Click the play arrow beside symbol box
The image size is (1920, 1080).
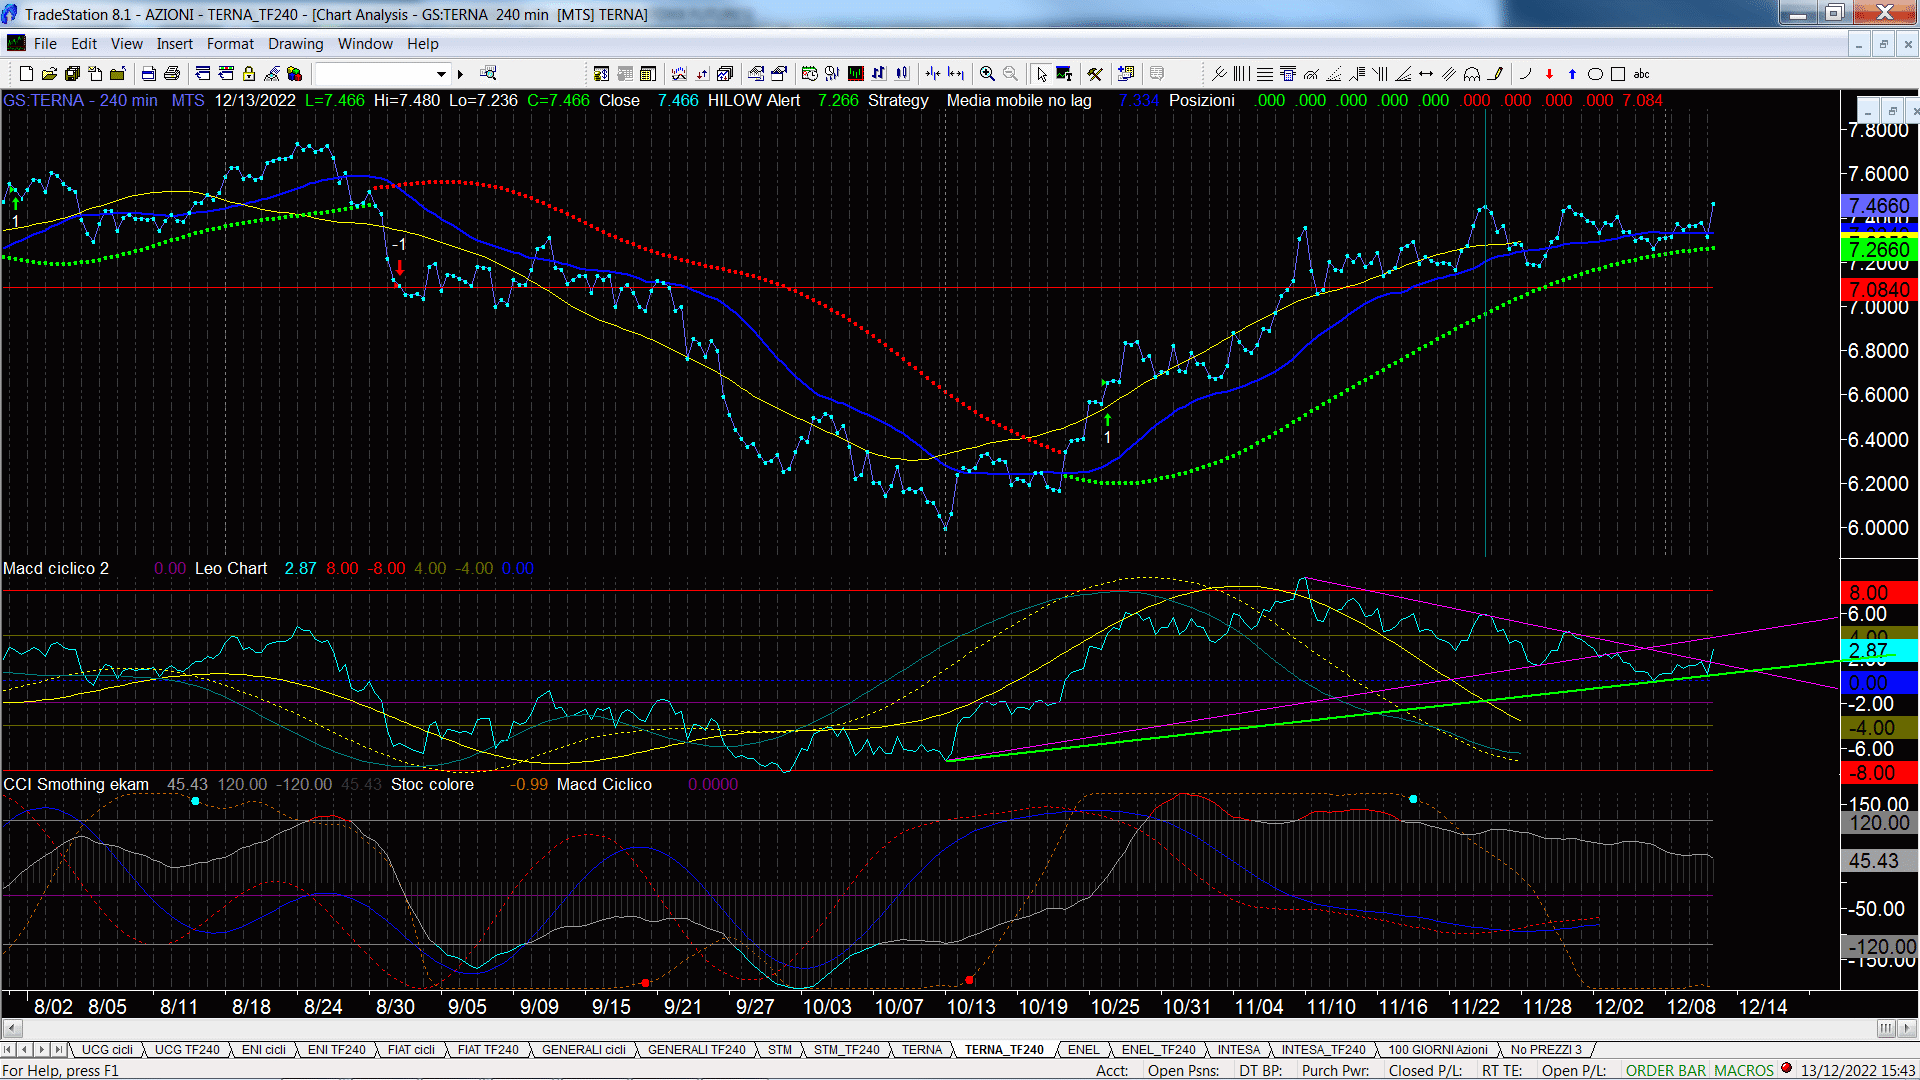click(460, 74)
